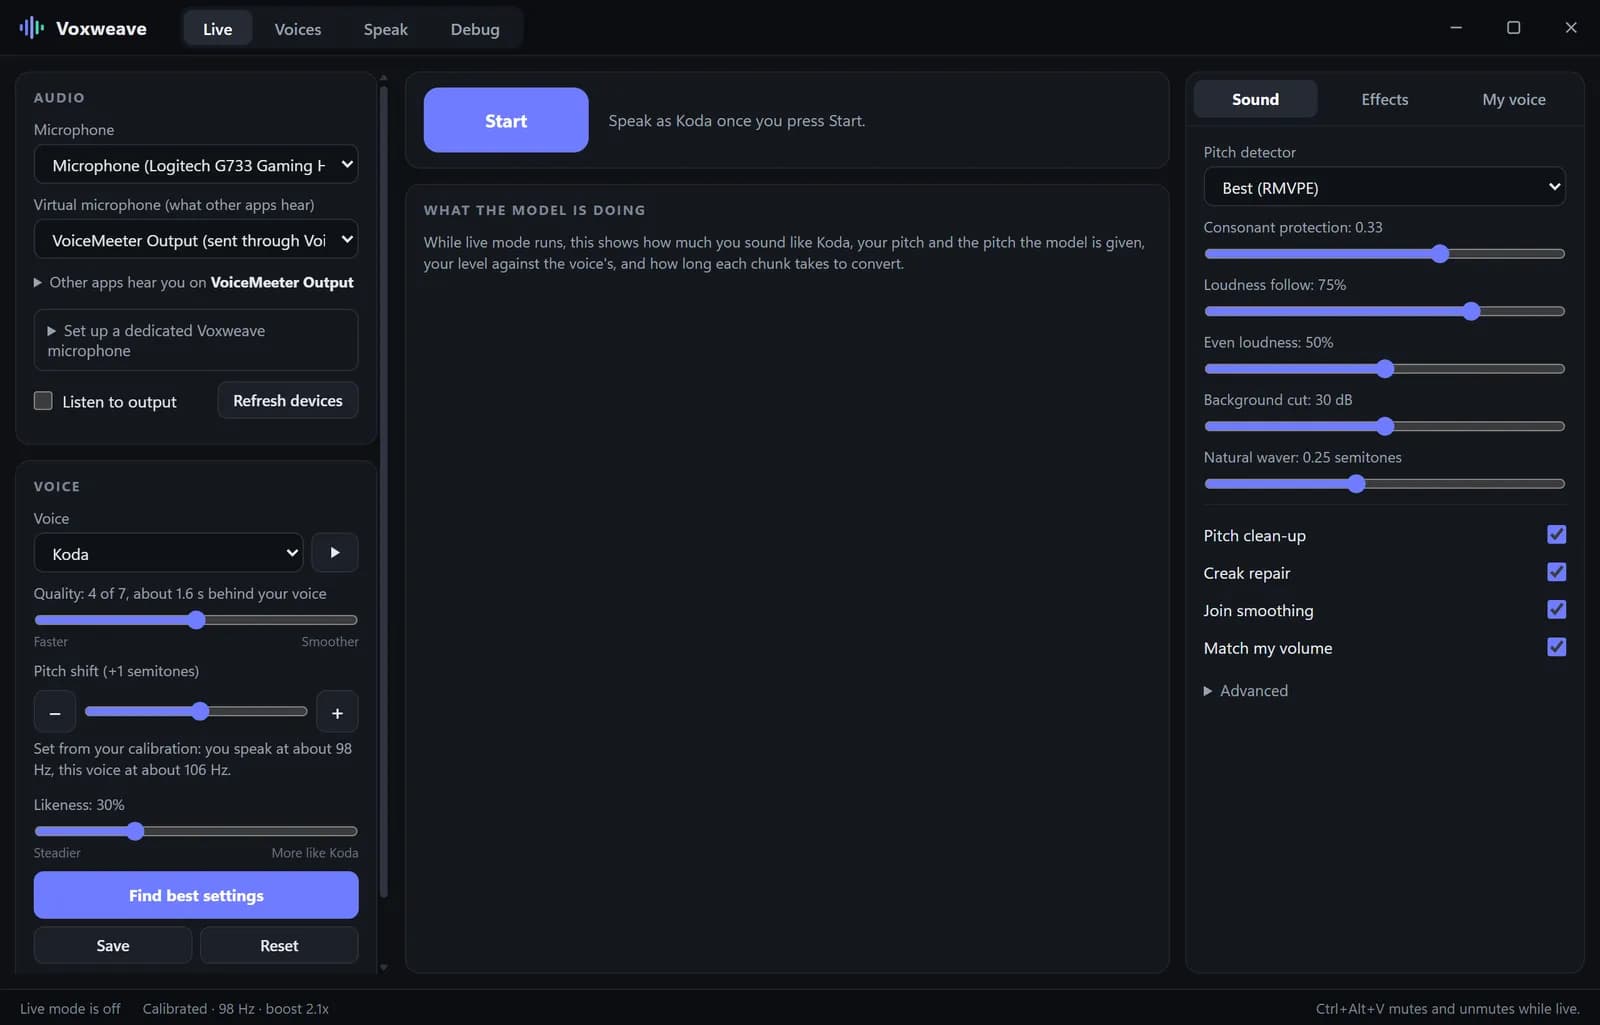This screenshot has height=1025, width=1600.
Task: Toggle Listen to output checkbox
Action: point(43,401)
